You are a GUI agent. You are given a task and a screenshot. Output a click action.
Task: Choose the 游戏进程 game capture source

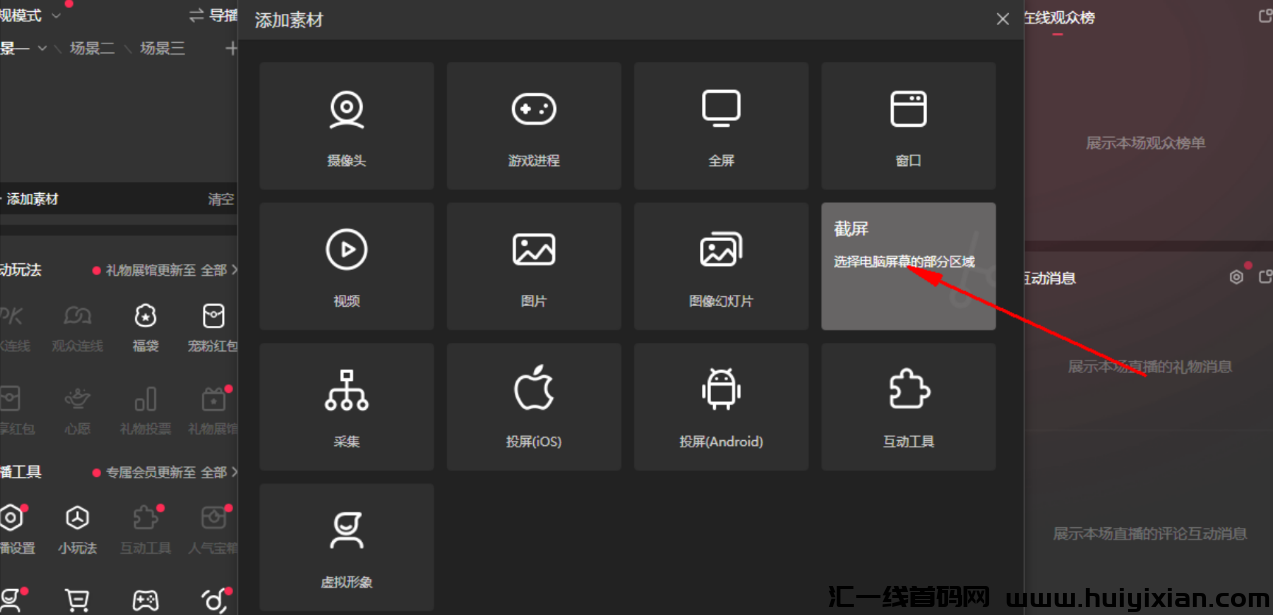click(x=534, y=126)
